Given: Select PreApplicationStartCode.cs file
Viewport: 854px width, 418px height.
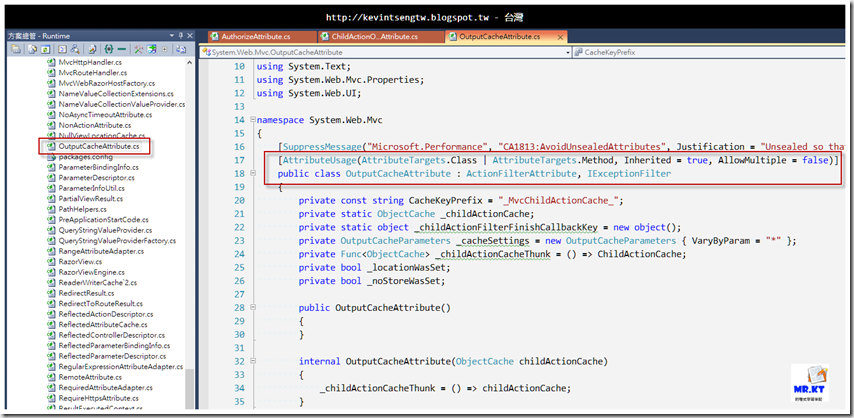Looking at the screenshot, I should (x=103, y=220).
